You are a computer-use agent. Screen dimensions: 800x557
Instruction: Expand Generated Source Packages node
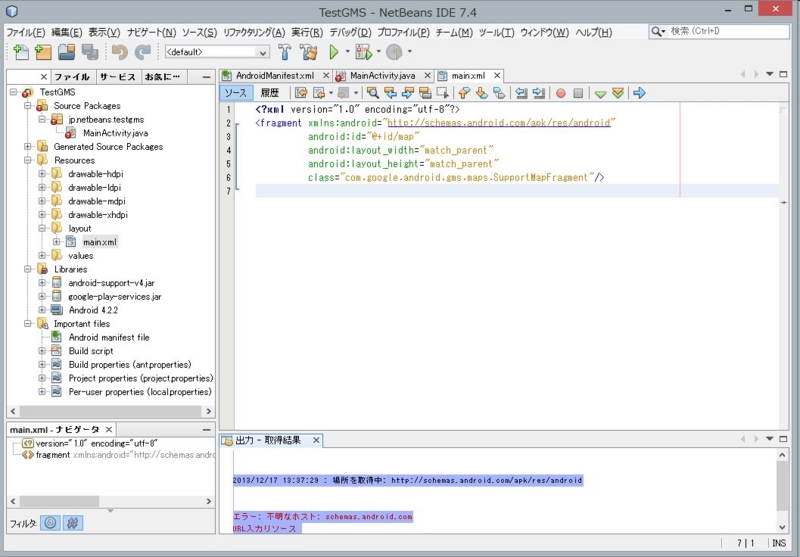point(28,147)
